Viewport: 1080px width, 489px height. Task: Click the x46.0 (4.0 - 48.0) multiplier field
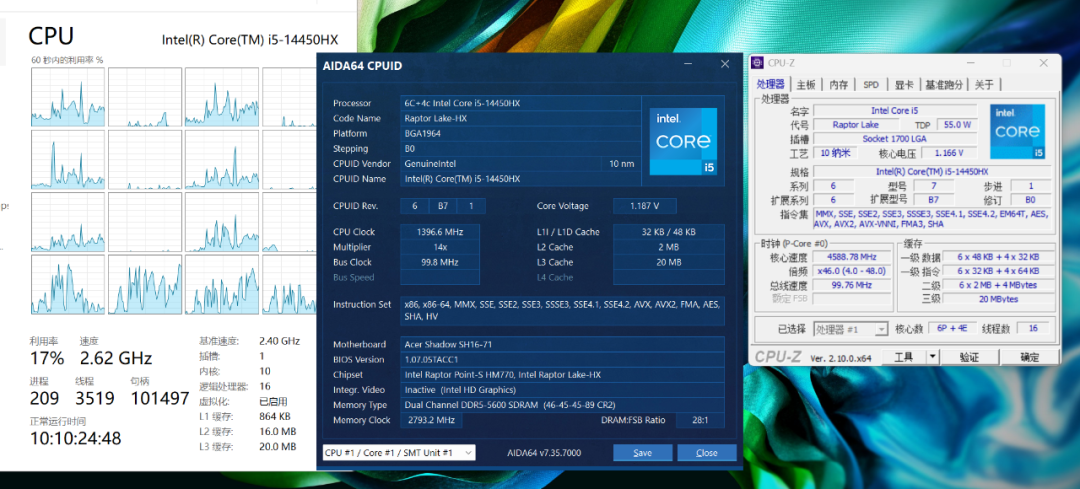852,271
